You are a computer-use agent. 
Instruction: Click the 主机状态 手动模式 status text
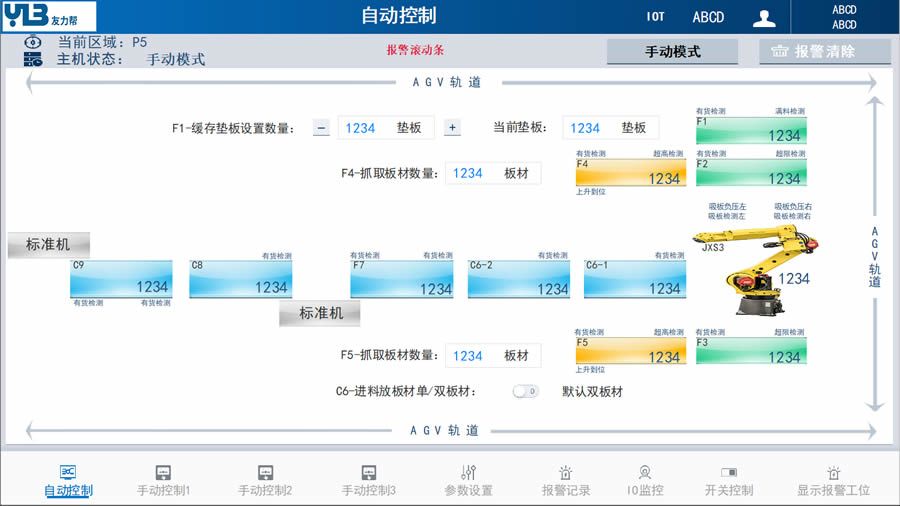131,59
